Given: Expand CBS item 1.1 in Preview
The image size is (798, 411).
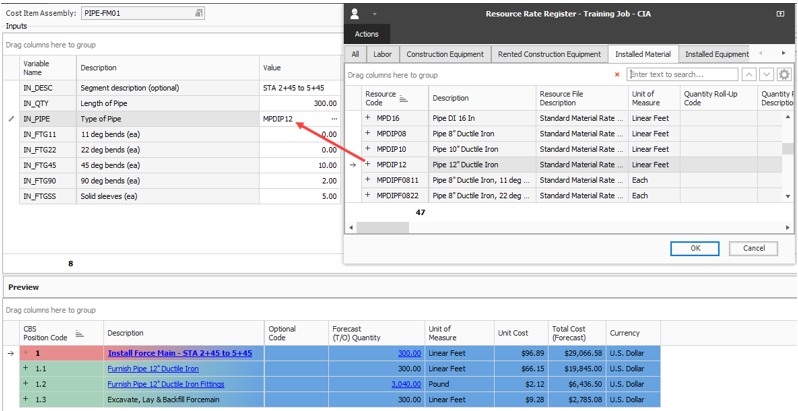Looking at the screenshot, I should coord(26,368).
